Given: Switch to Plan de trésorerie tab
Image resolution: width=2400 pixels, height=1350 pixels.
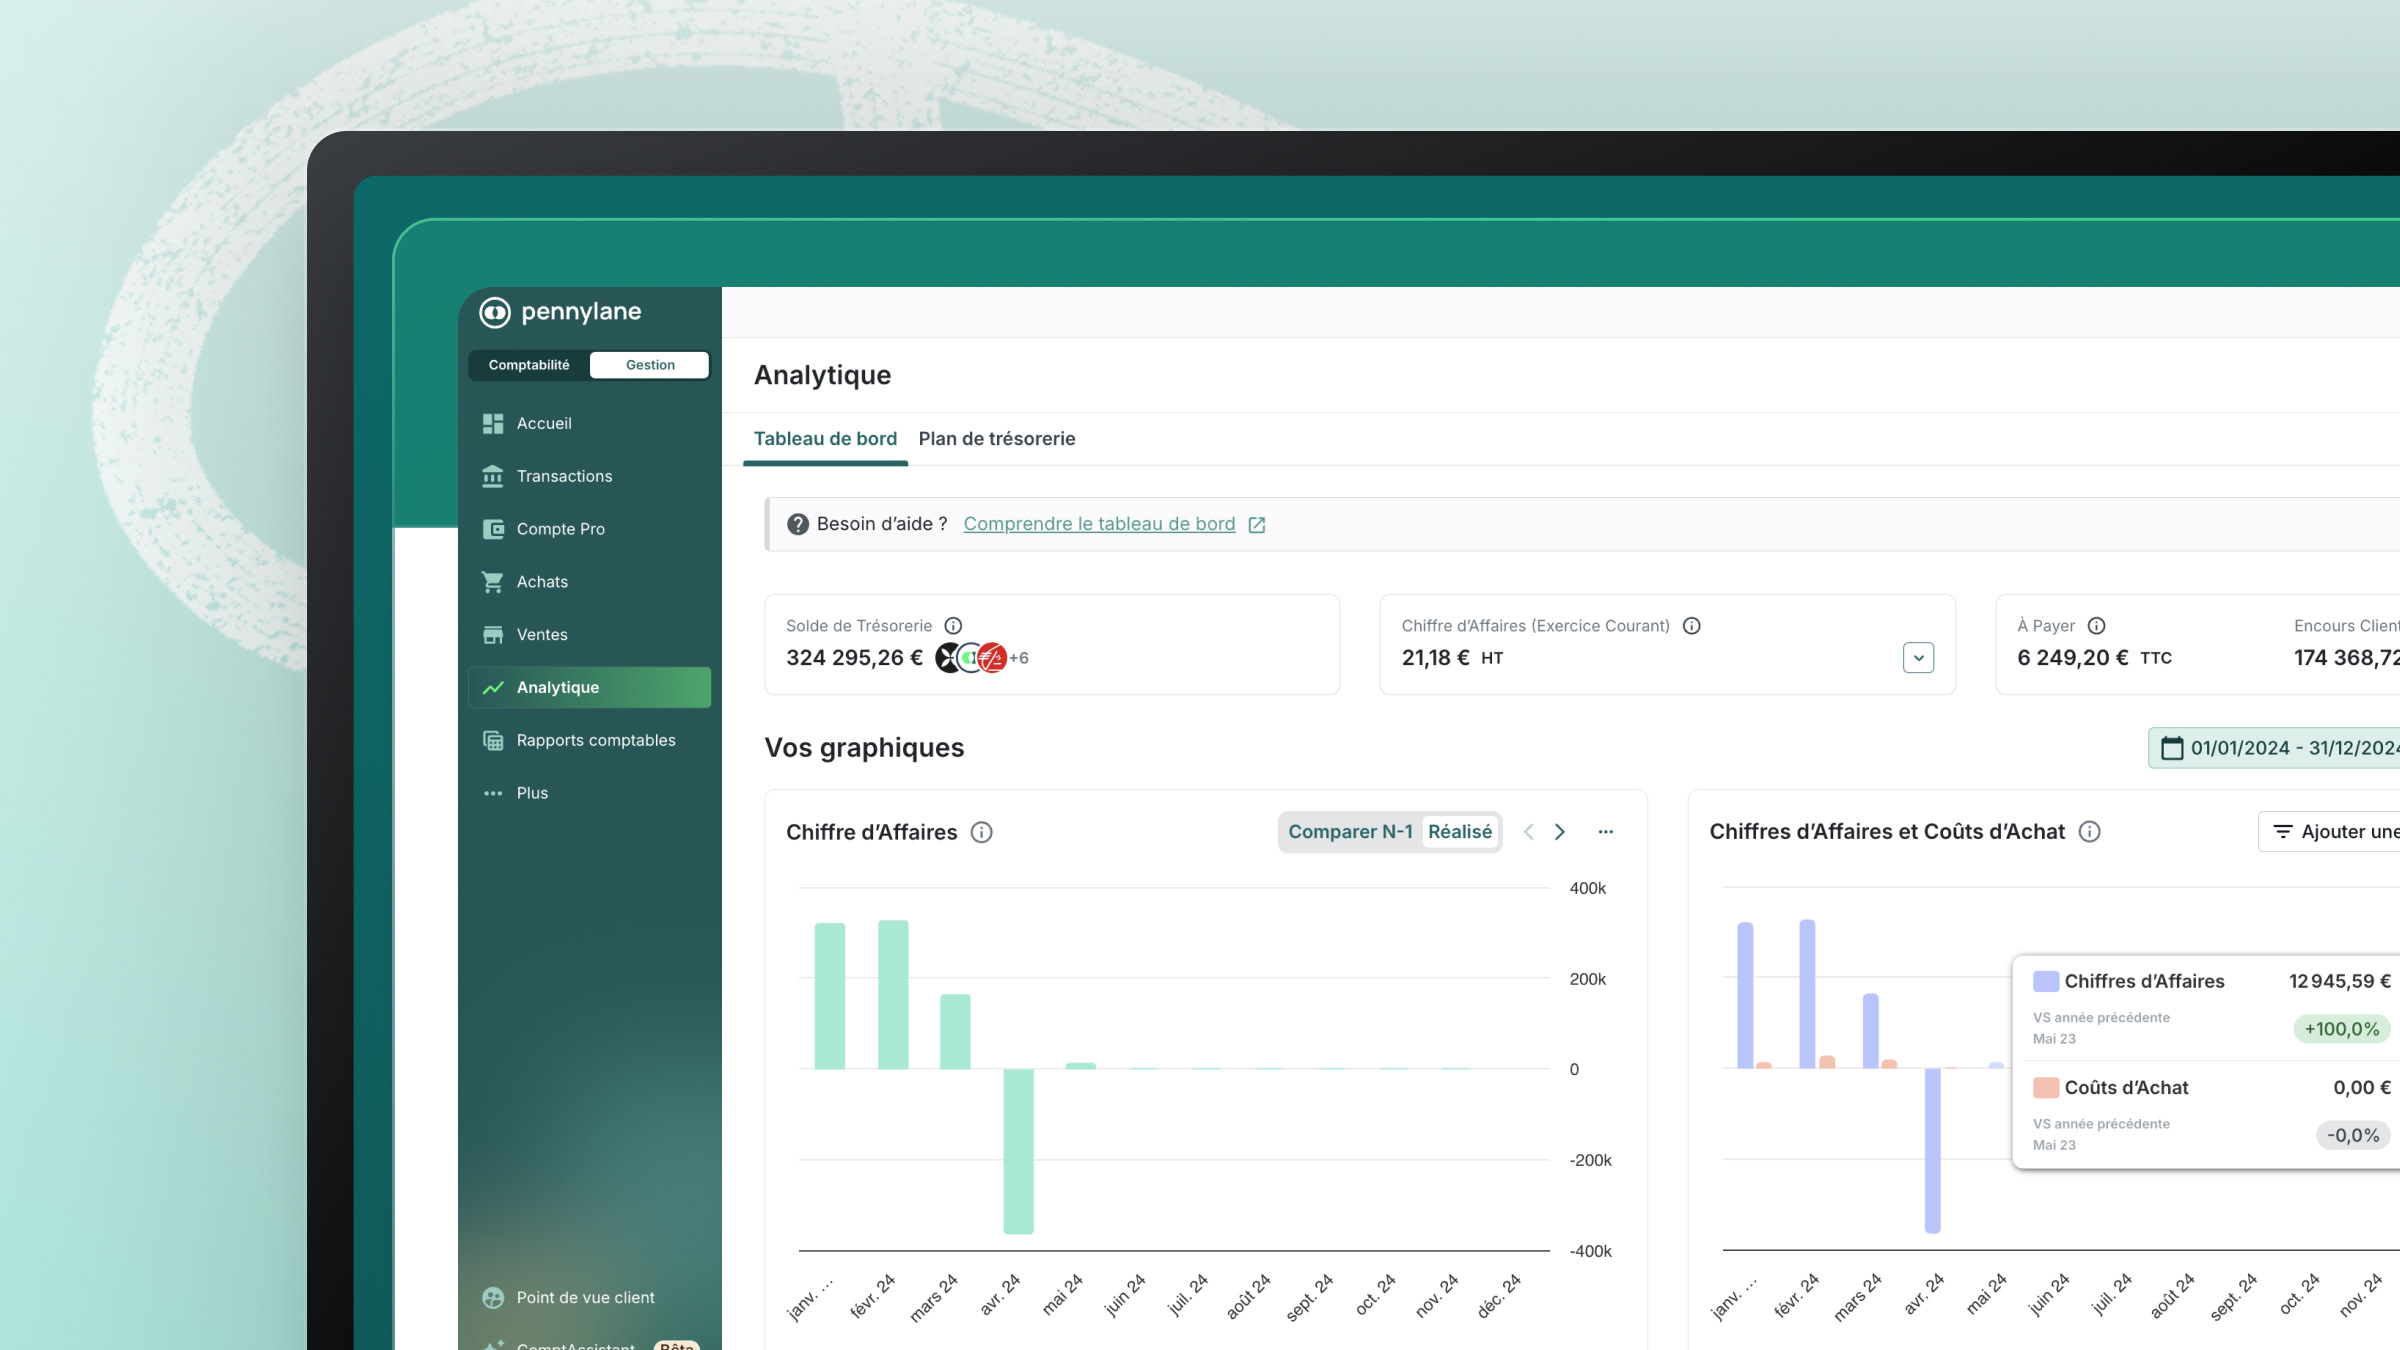Looking at the screenshot, I should (997, 439).
